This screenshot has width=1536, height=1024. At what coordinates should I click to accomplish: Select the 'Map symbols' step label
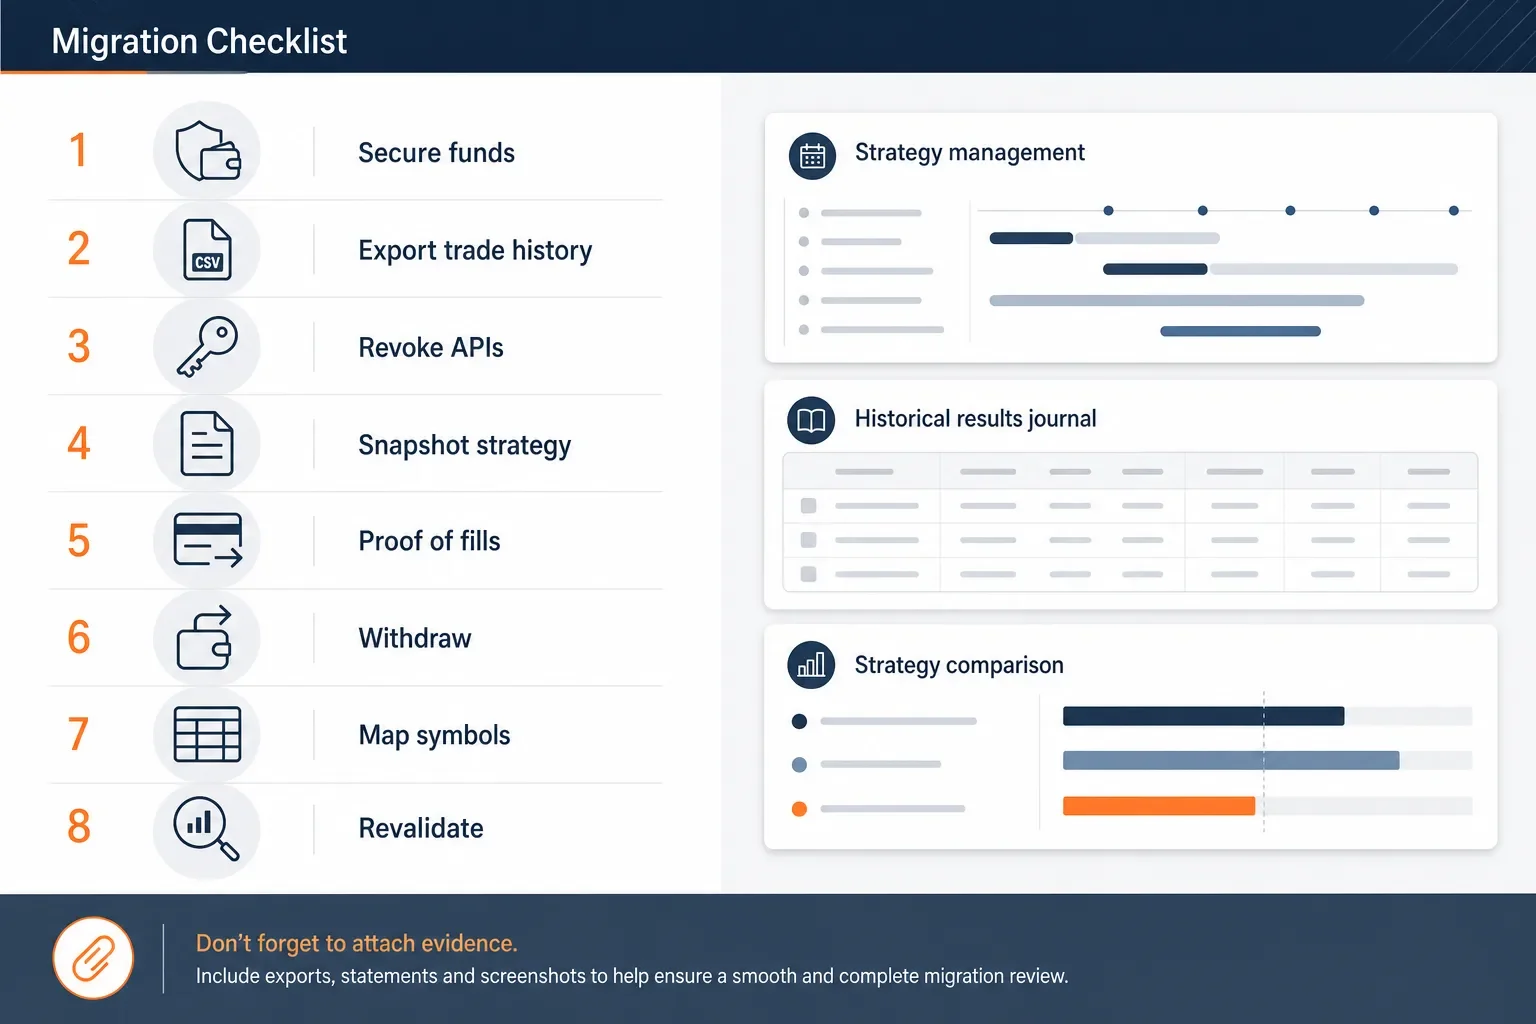point(434,736)
